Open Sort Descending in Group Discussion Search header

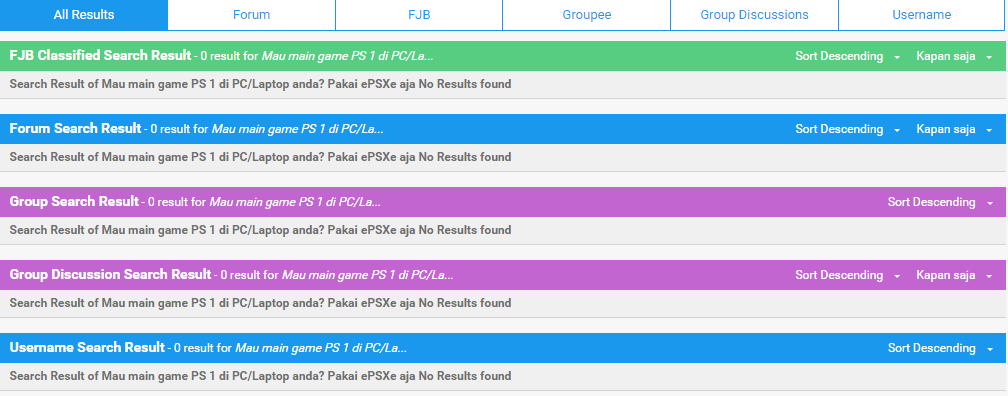click(x=847, y=275)
